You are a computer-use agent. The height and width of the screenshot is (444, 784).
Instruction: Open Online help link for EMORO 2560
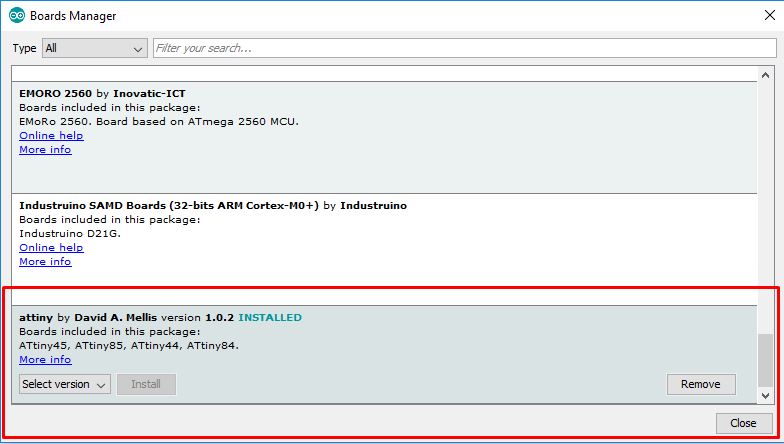point(51,136)
